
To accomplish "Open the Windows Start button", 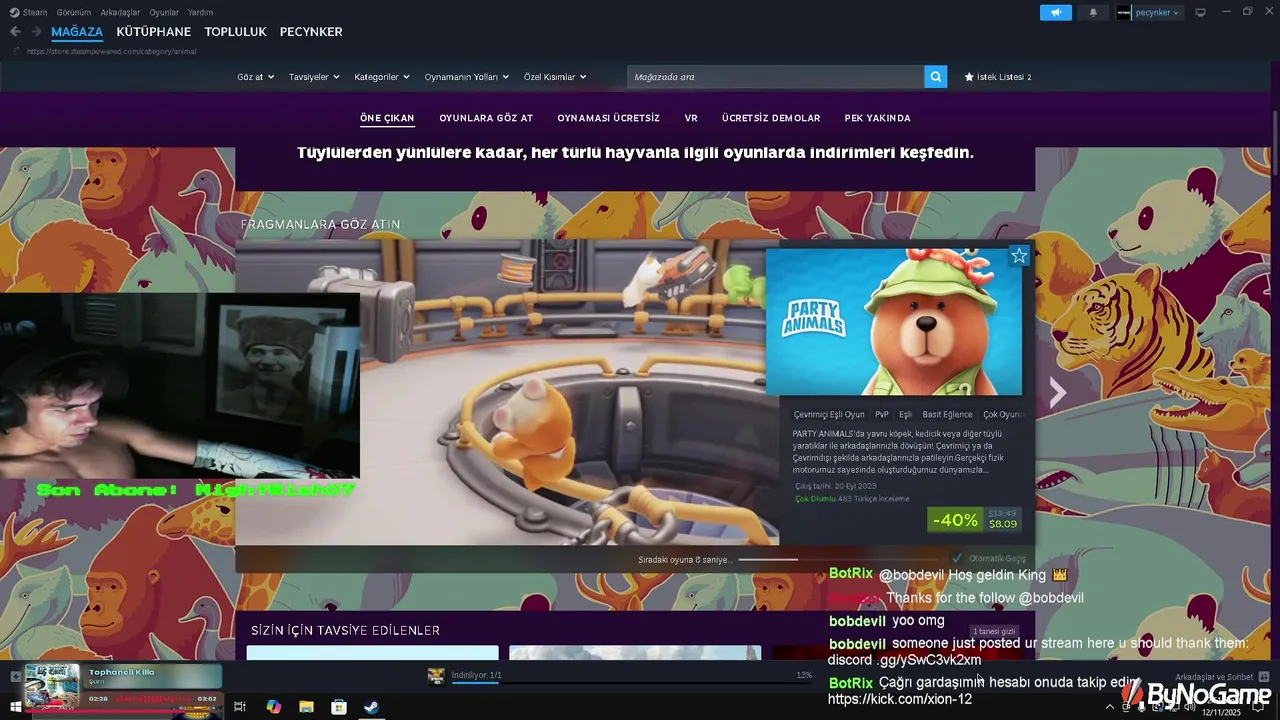I will pyautogui.click(x=16, y=707).
